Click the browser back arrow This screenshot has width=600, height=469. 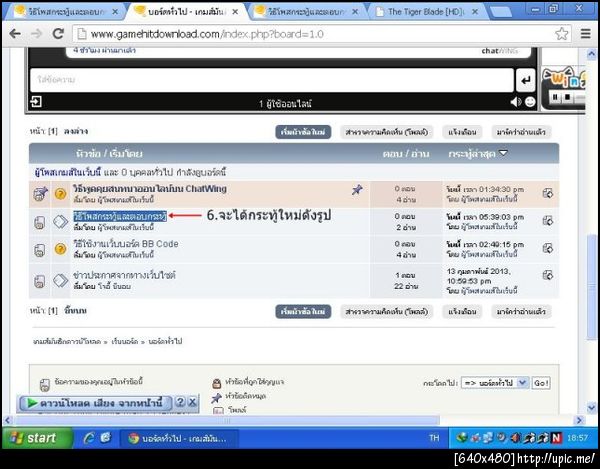[15, 34]
